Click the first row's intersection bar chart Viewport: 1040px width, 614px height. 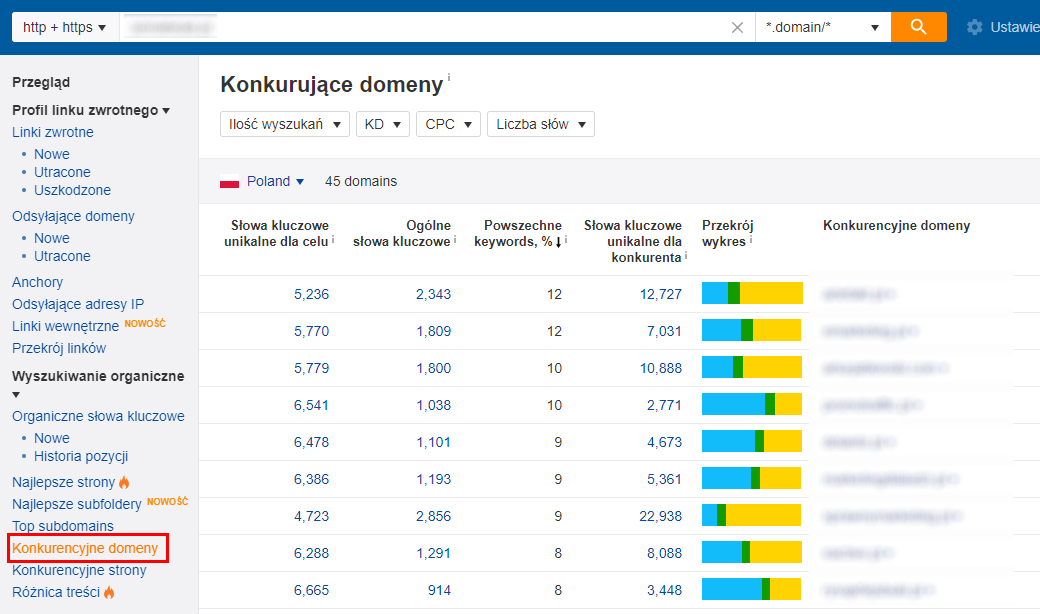pyautogui.click(x=752, y=293)
